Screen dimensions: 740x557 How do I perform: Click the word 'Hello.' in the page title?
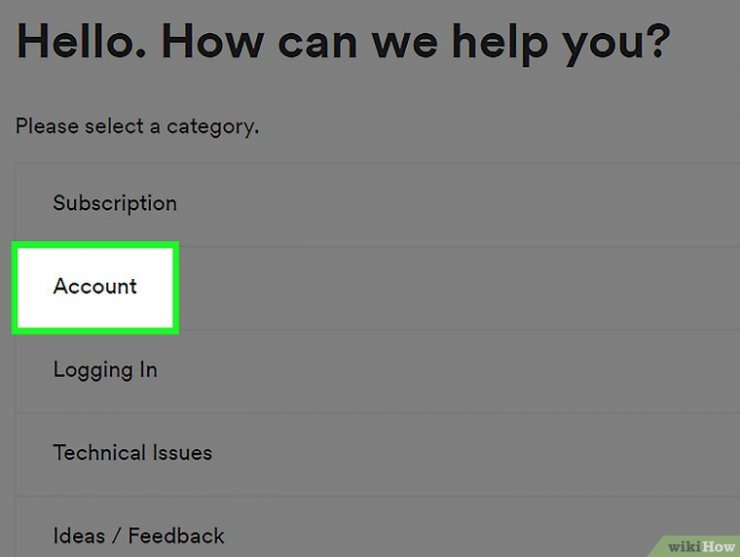(81, 42)
